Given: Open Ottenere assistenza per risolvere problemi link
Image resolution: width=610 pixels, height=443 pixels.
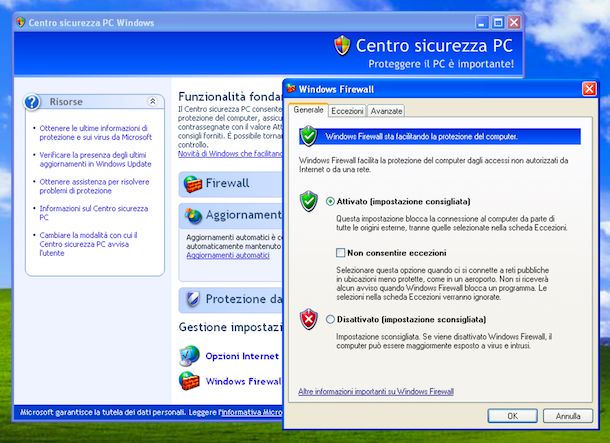Looking at the screenshot, I should tap(95, 186).
